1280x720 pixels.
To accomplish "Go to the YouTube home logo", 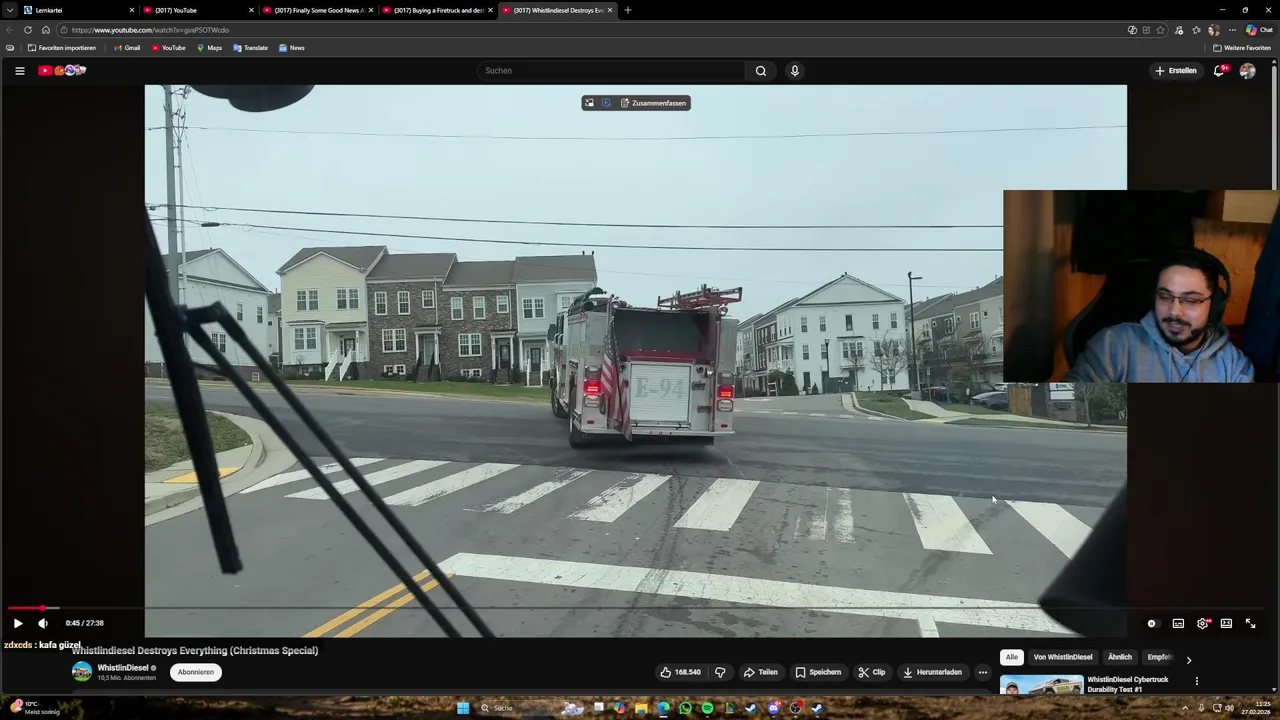I will pos(62,70).
